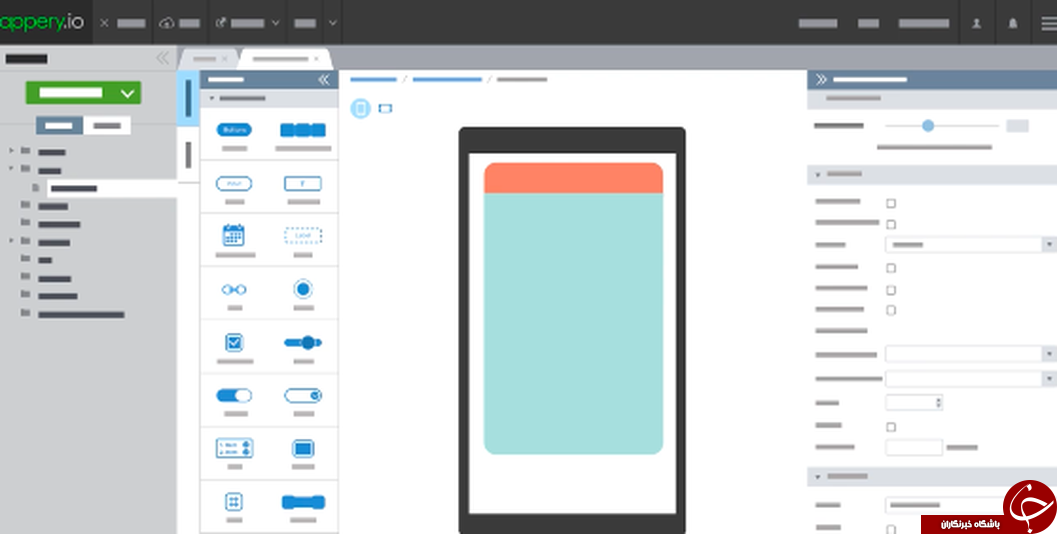Open the notification bell
Screen dimensions: 1057x534
coord(1013,23)
